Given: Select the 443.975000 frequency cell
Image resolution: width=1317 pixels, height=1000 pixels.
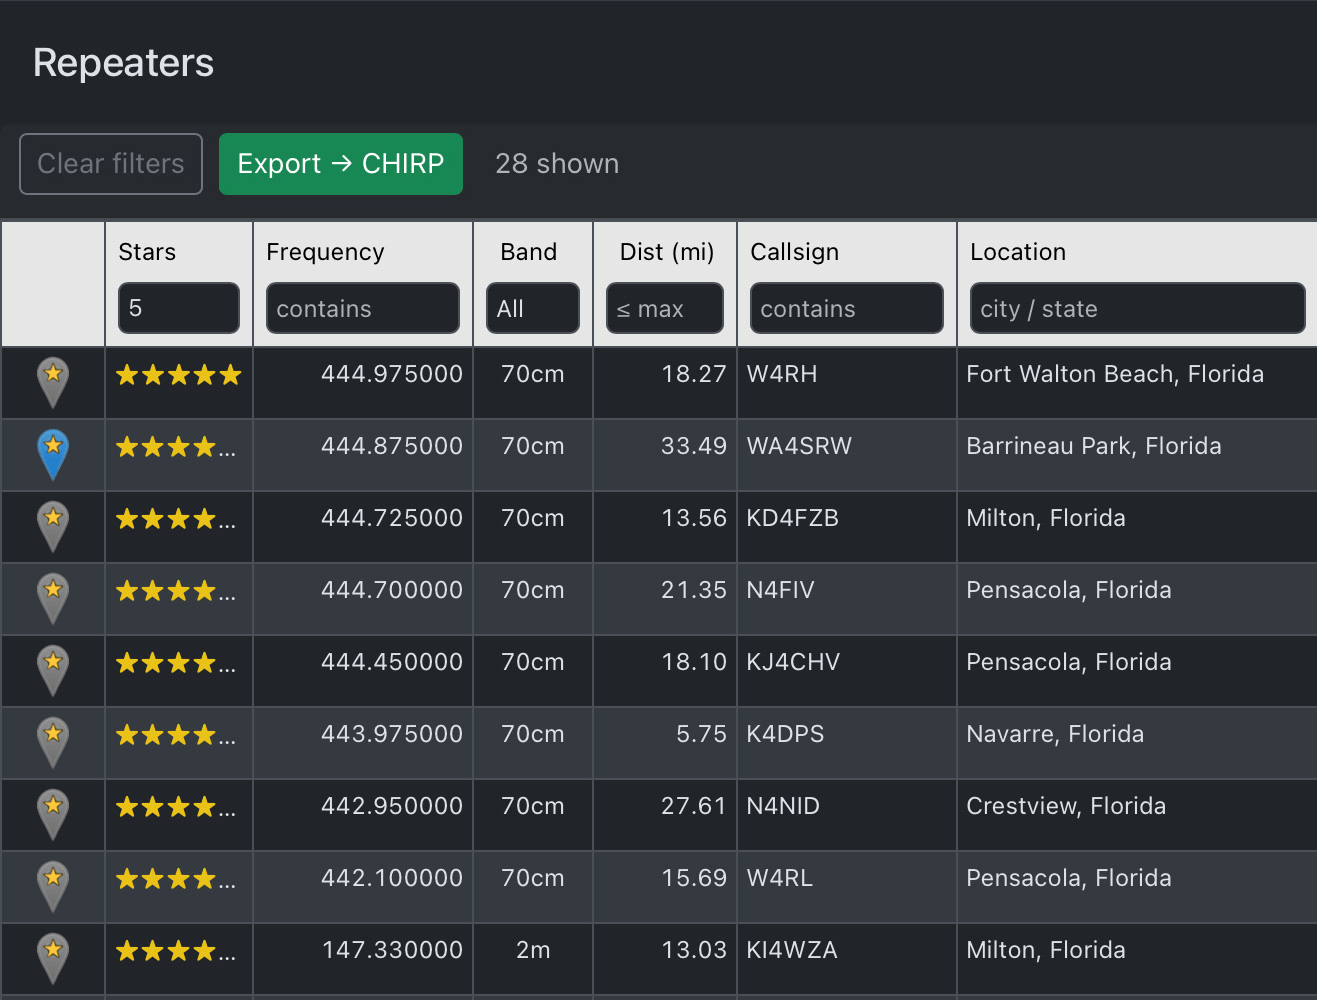Looking at the screenshot, I should point(391,734).
